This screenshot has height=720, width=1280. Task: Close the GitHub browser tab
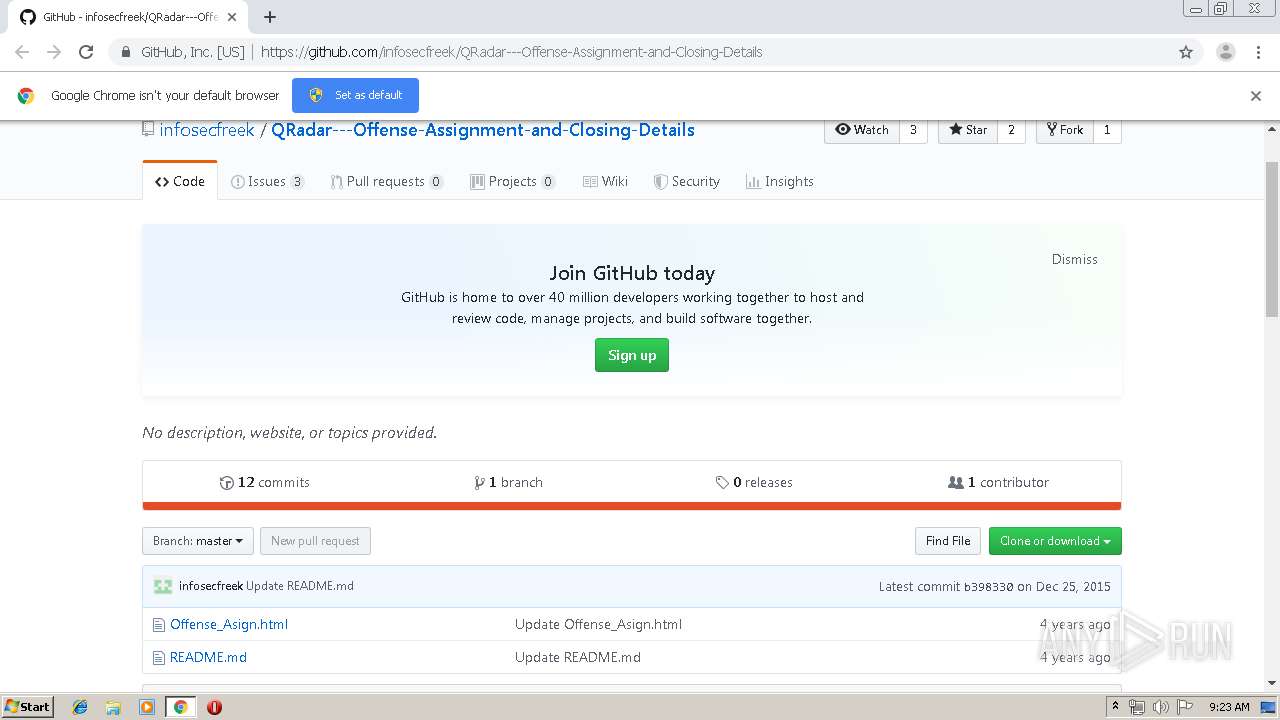pos(232,17)
